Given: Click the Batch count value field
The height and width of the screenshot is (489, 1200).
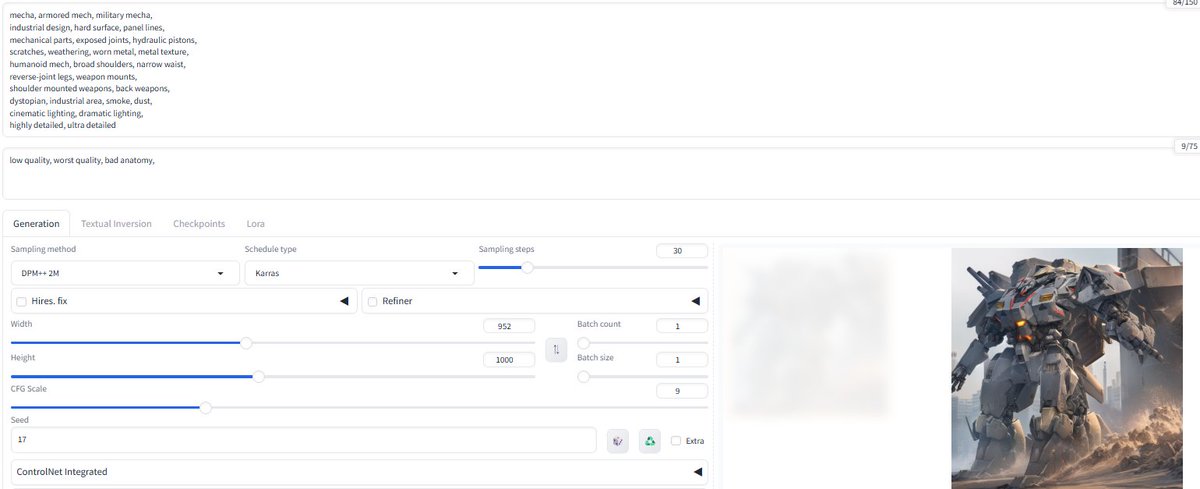Looking at the screenshot, I should point(682,326).
